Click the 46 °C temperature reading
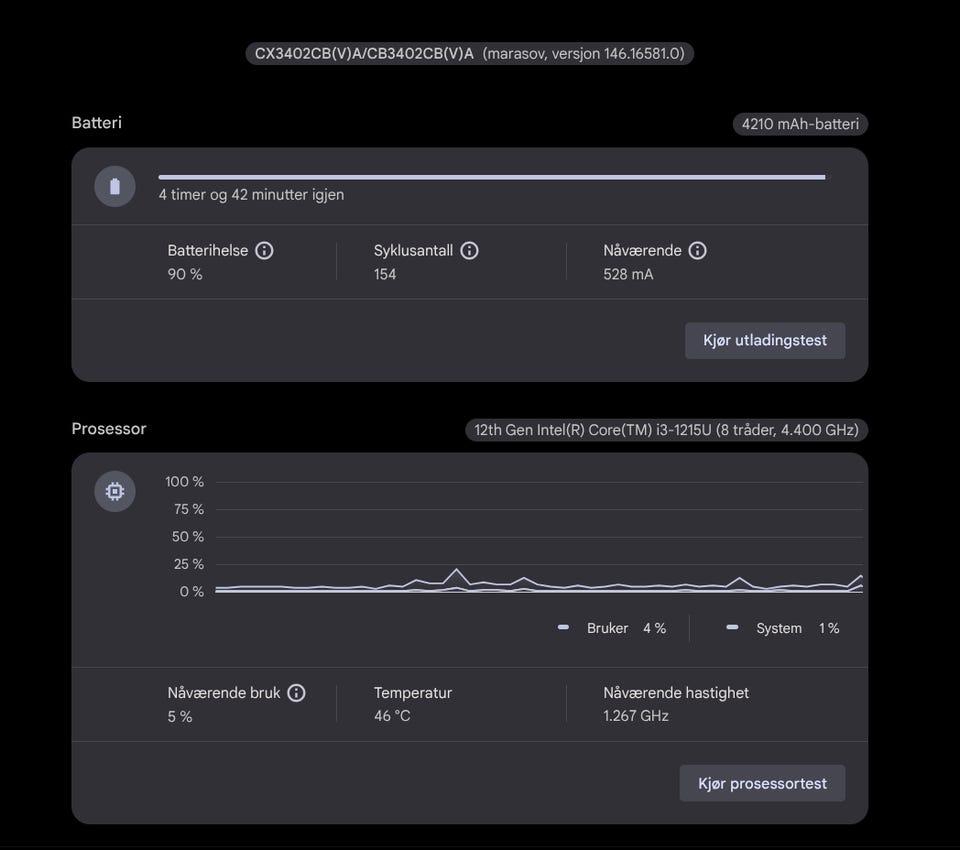This screenshot has height=850, width=960. [392, 716]
